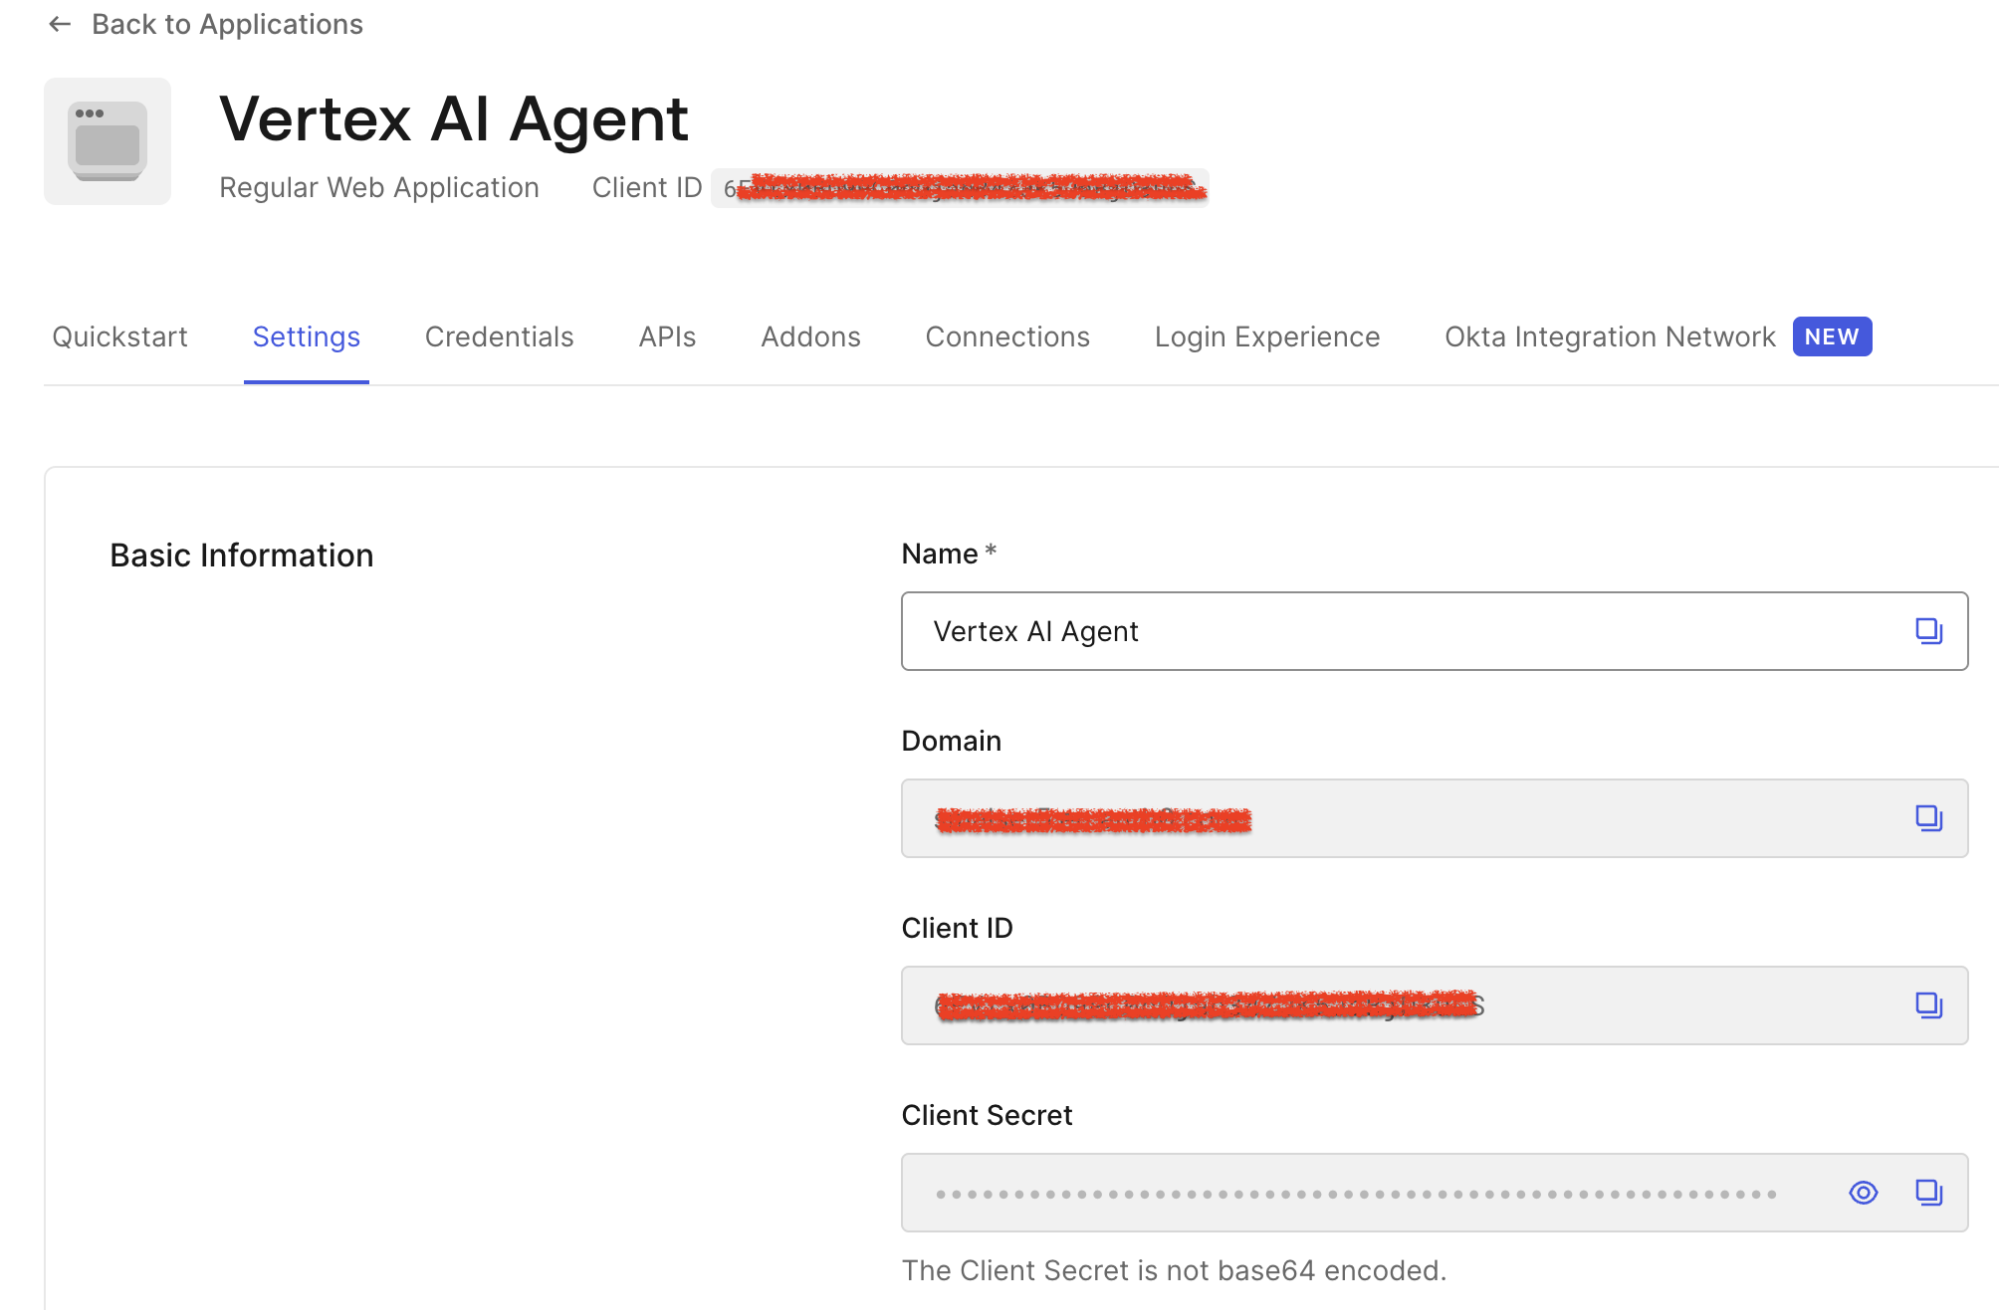The height and width of the screenshot is (1311, 1999).
Task: Copy the Client Secret value
Action: click(x=1928, y=1192)
